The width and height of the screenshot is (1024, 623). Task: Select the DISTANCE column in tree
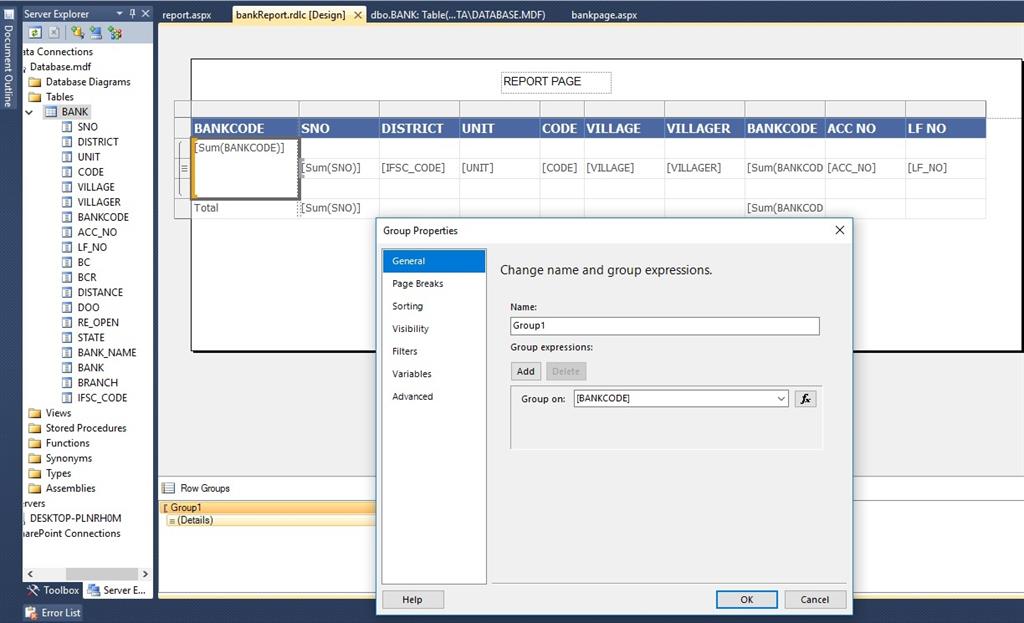point(100,293)
